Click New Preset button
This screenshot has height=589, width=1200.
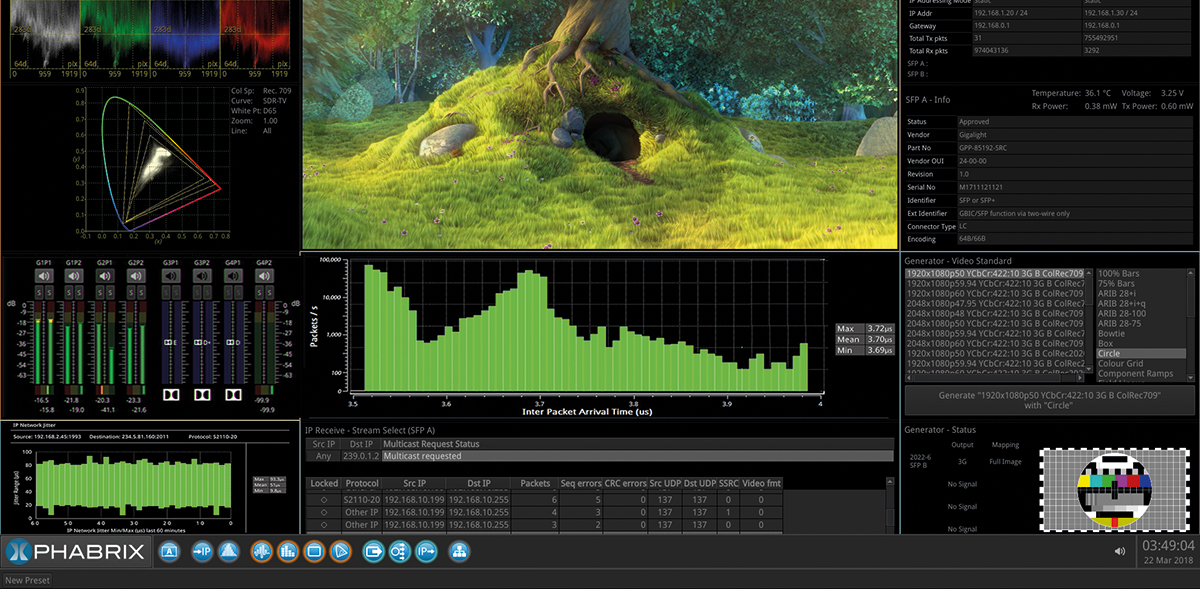(27, 580)
